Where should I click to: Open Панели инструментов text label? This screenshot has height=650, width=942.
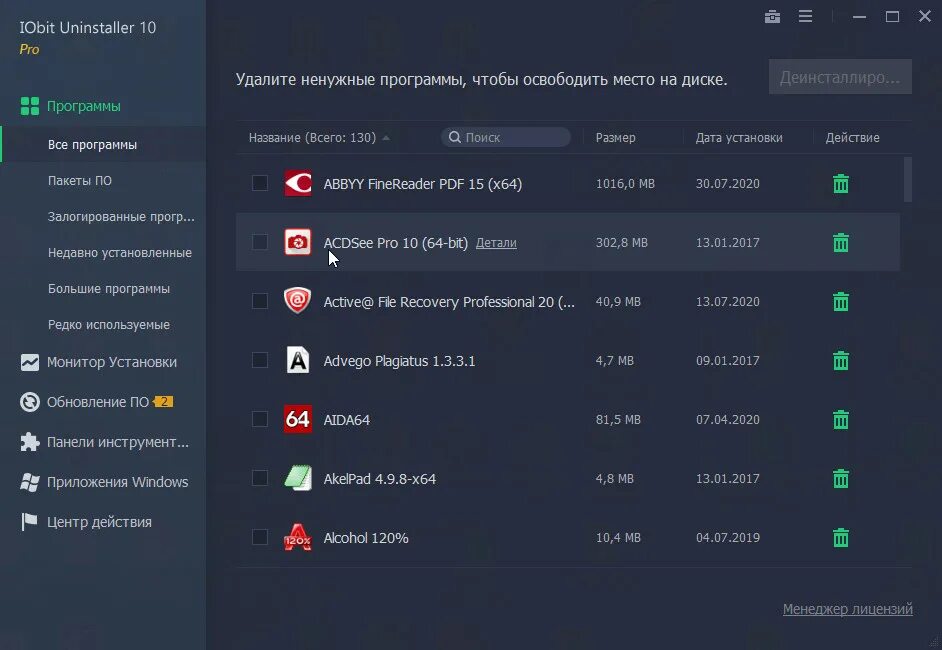118,442
